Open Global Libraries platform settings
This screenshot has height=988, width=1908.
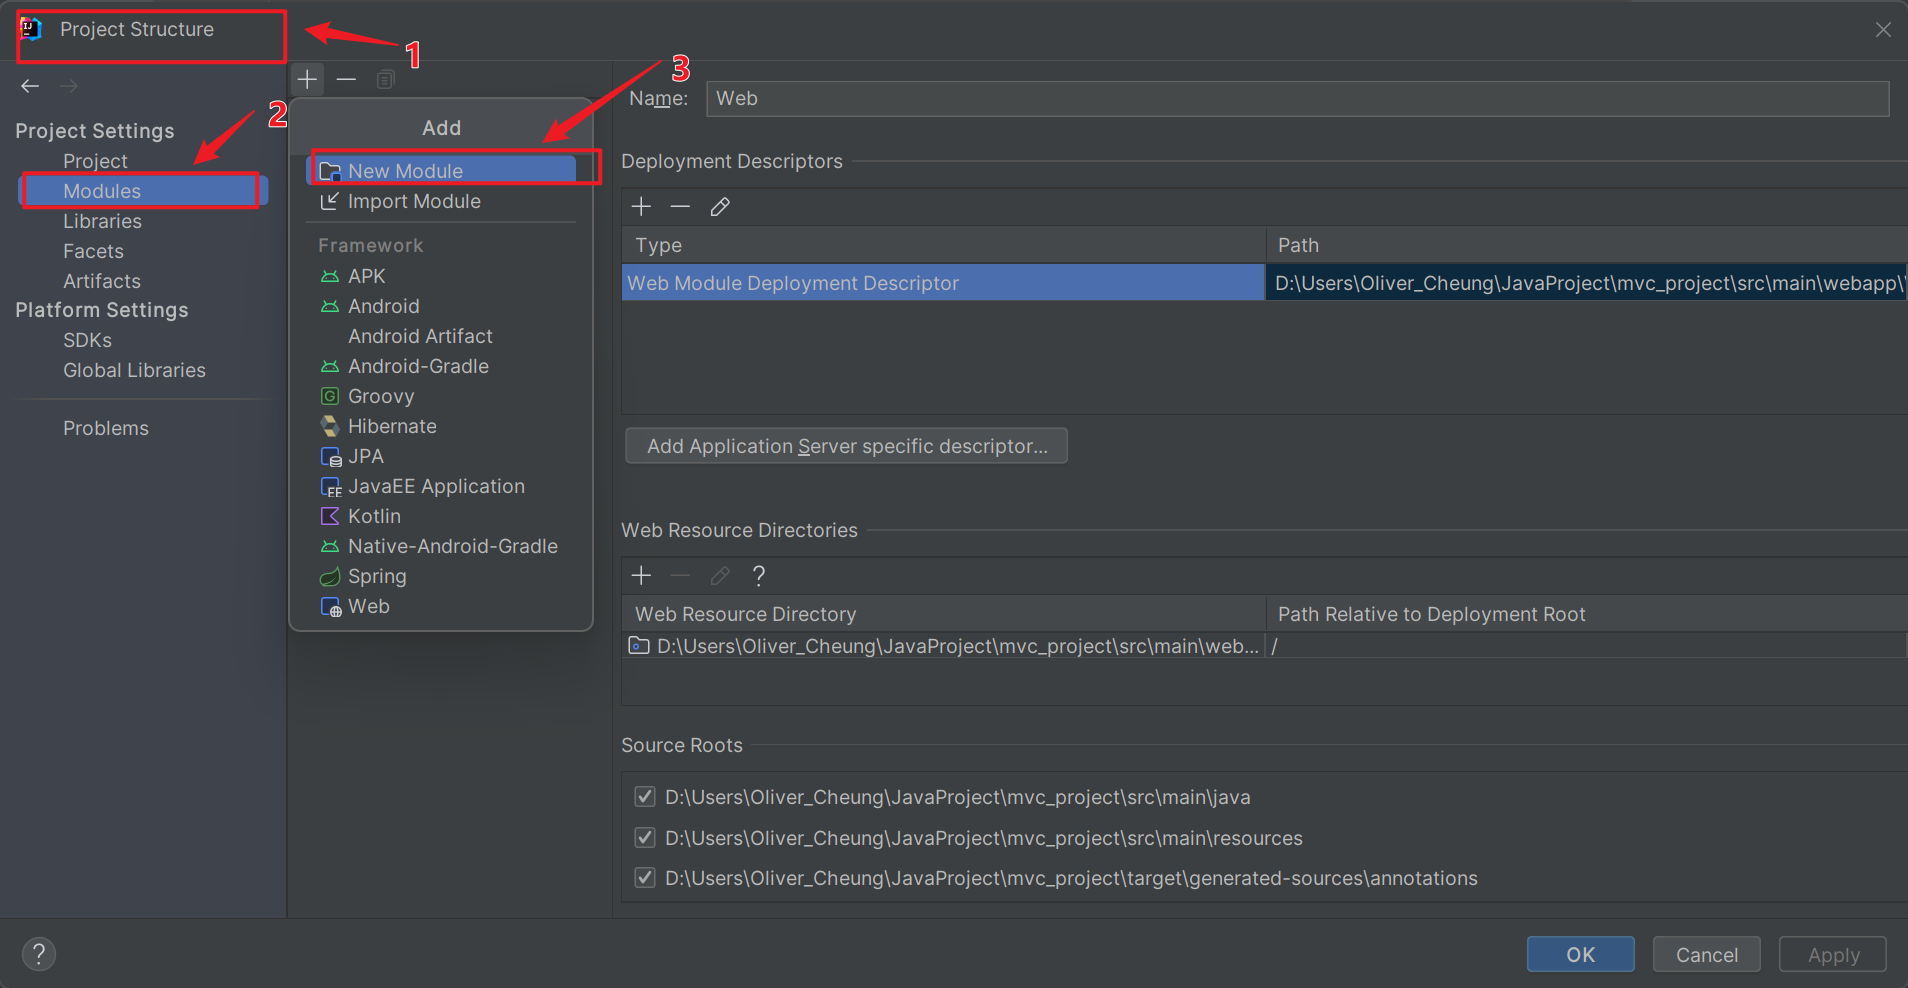(x=134, y=370)
